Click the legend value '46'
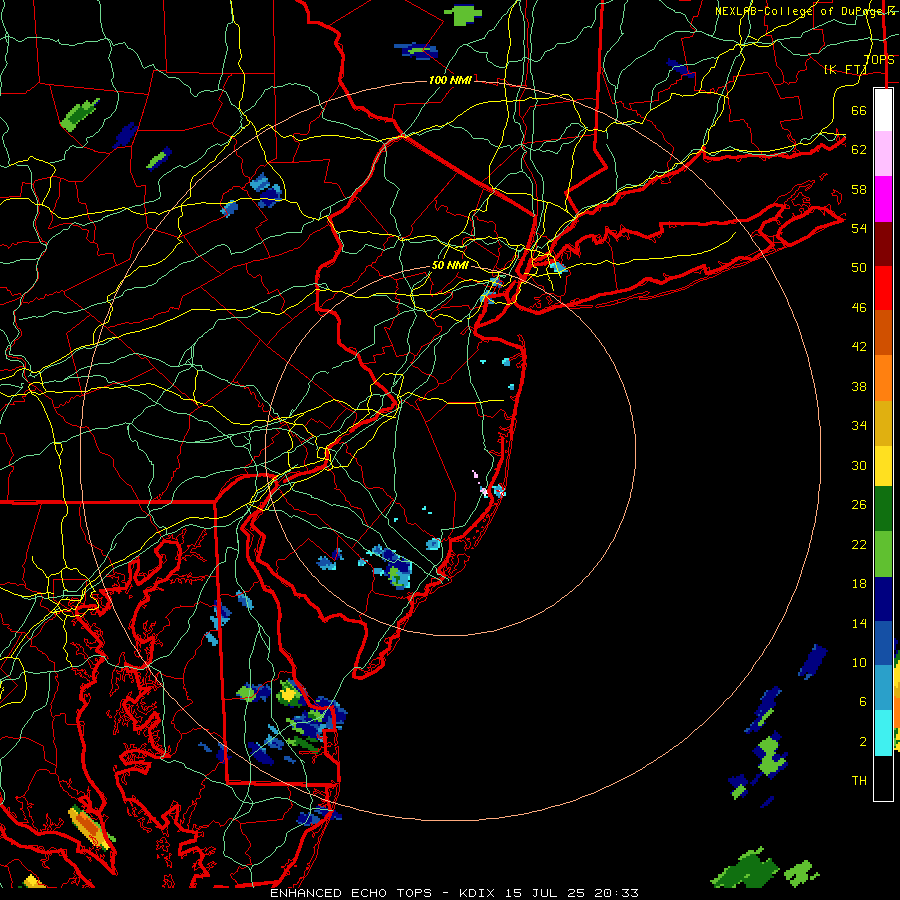This screenshot has width=900, height=900. click(859, 308)
